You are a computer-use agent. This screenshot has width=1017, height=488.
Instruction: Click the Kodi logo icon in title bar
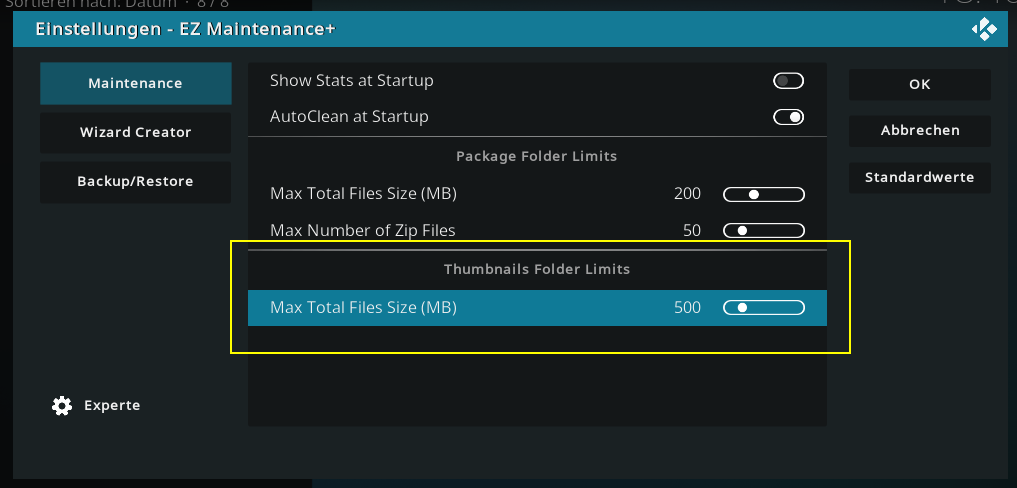[984, 29]
